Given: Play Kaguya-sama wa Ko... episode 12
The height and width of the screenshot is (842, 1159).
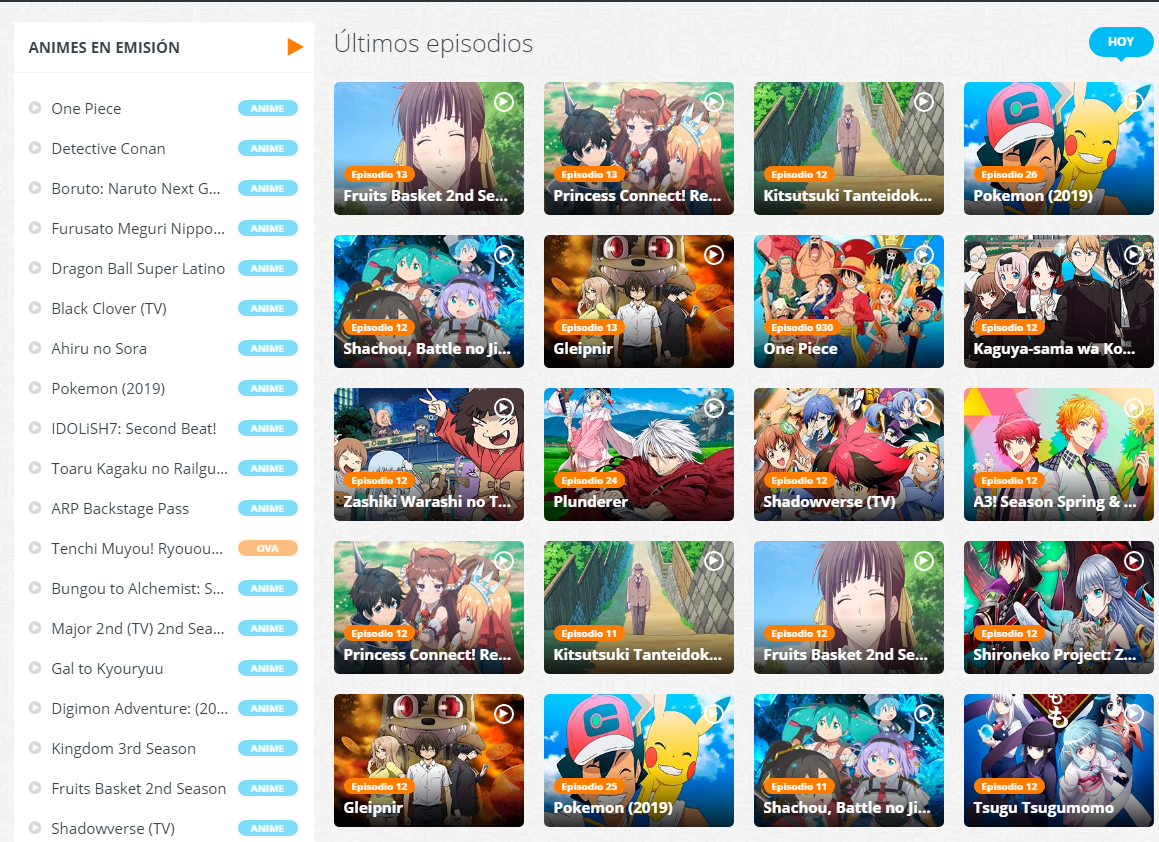Looking at the screenshot, I should pos(1058,301).
